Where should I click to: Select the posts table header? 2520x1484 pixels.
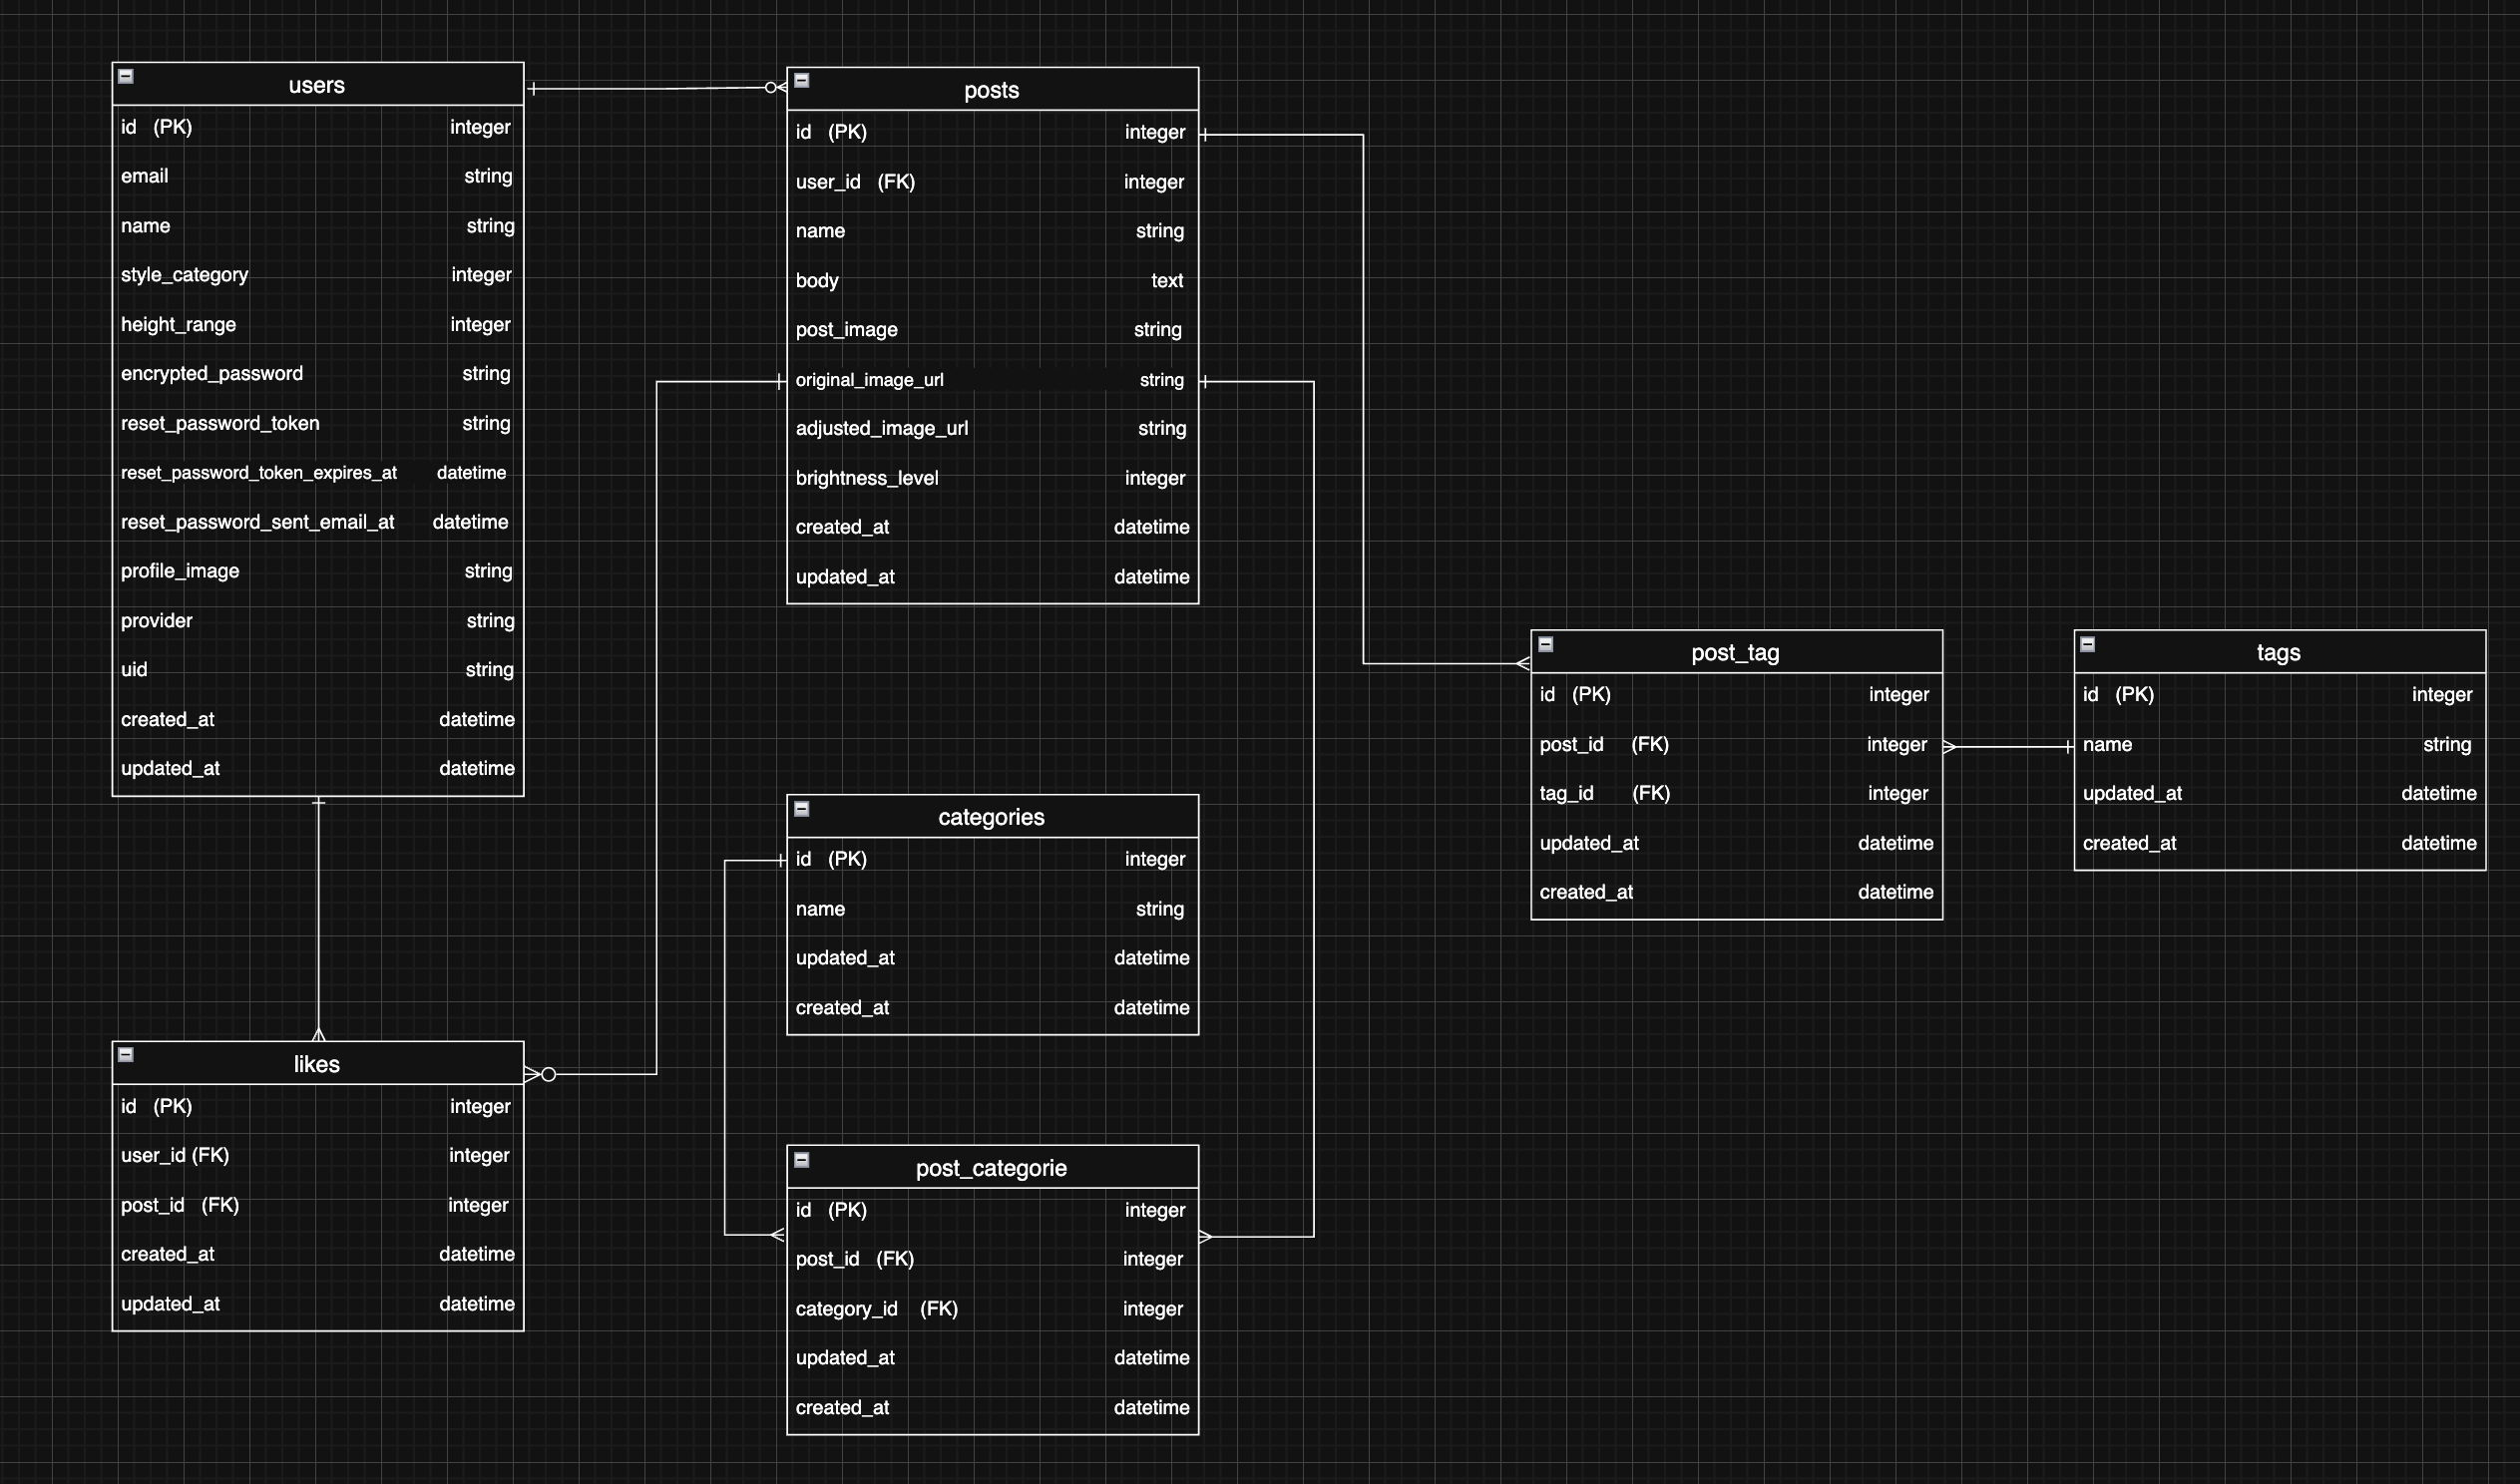pyautogui.click(x=990, y=90)
